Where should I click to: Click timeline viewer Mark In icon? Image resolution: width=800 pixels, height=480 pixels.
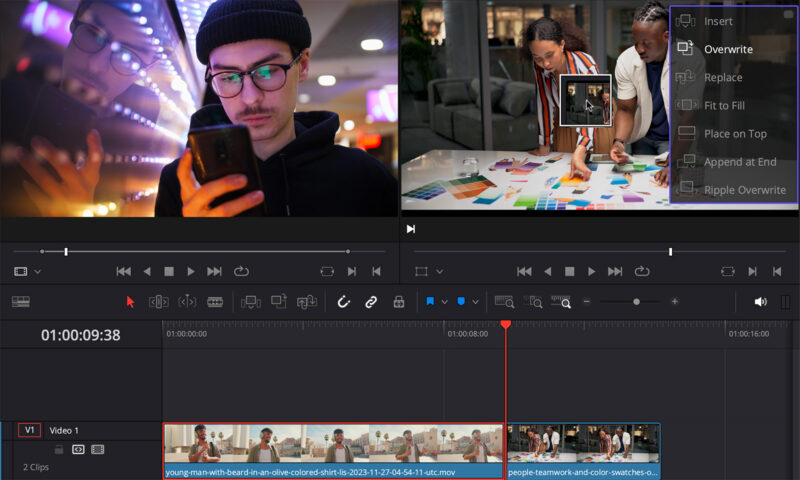tap(752, 271)
